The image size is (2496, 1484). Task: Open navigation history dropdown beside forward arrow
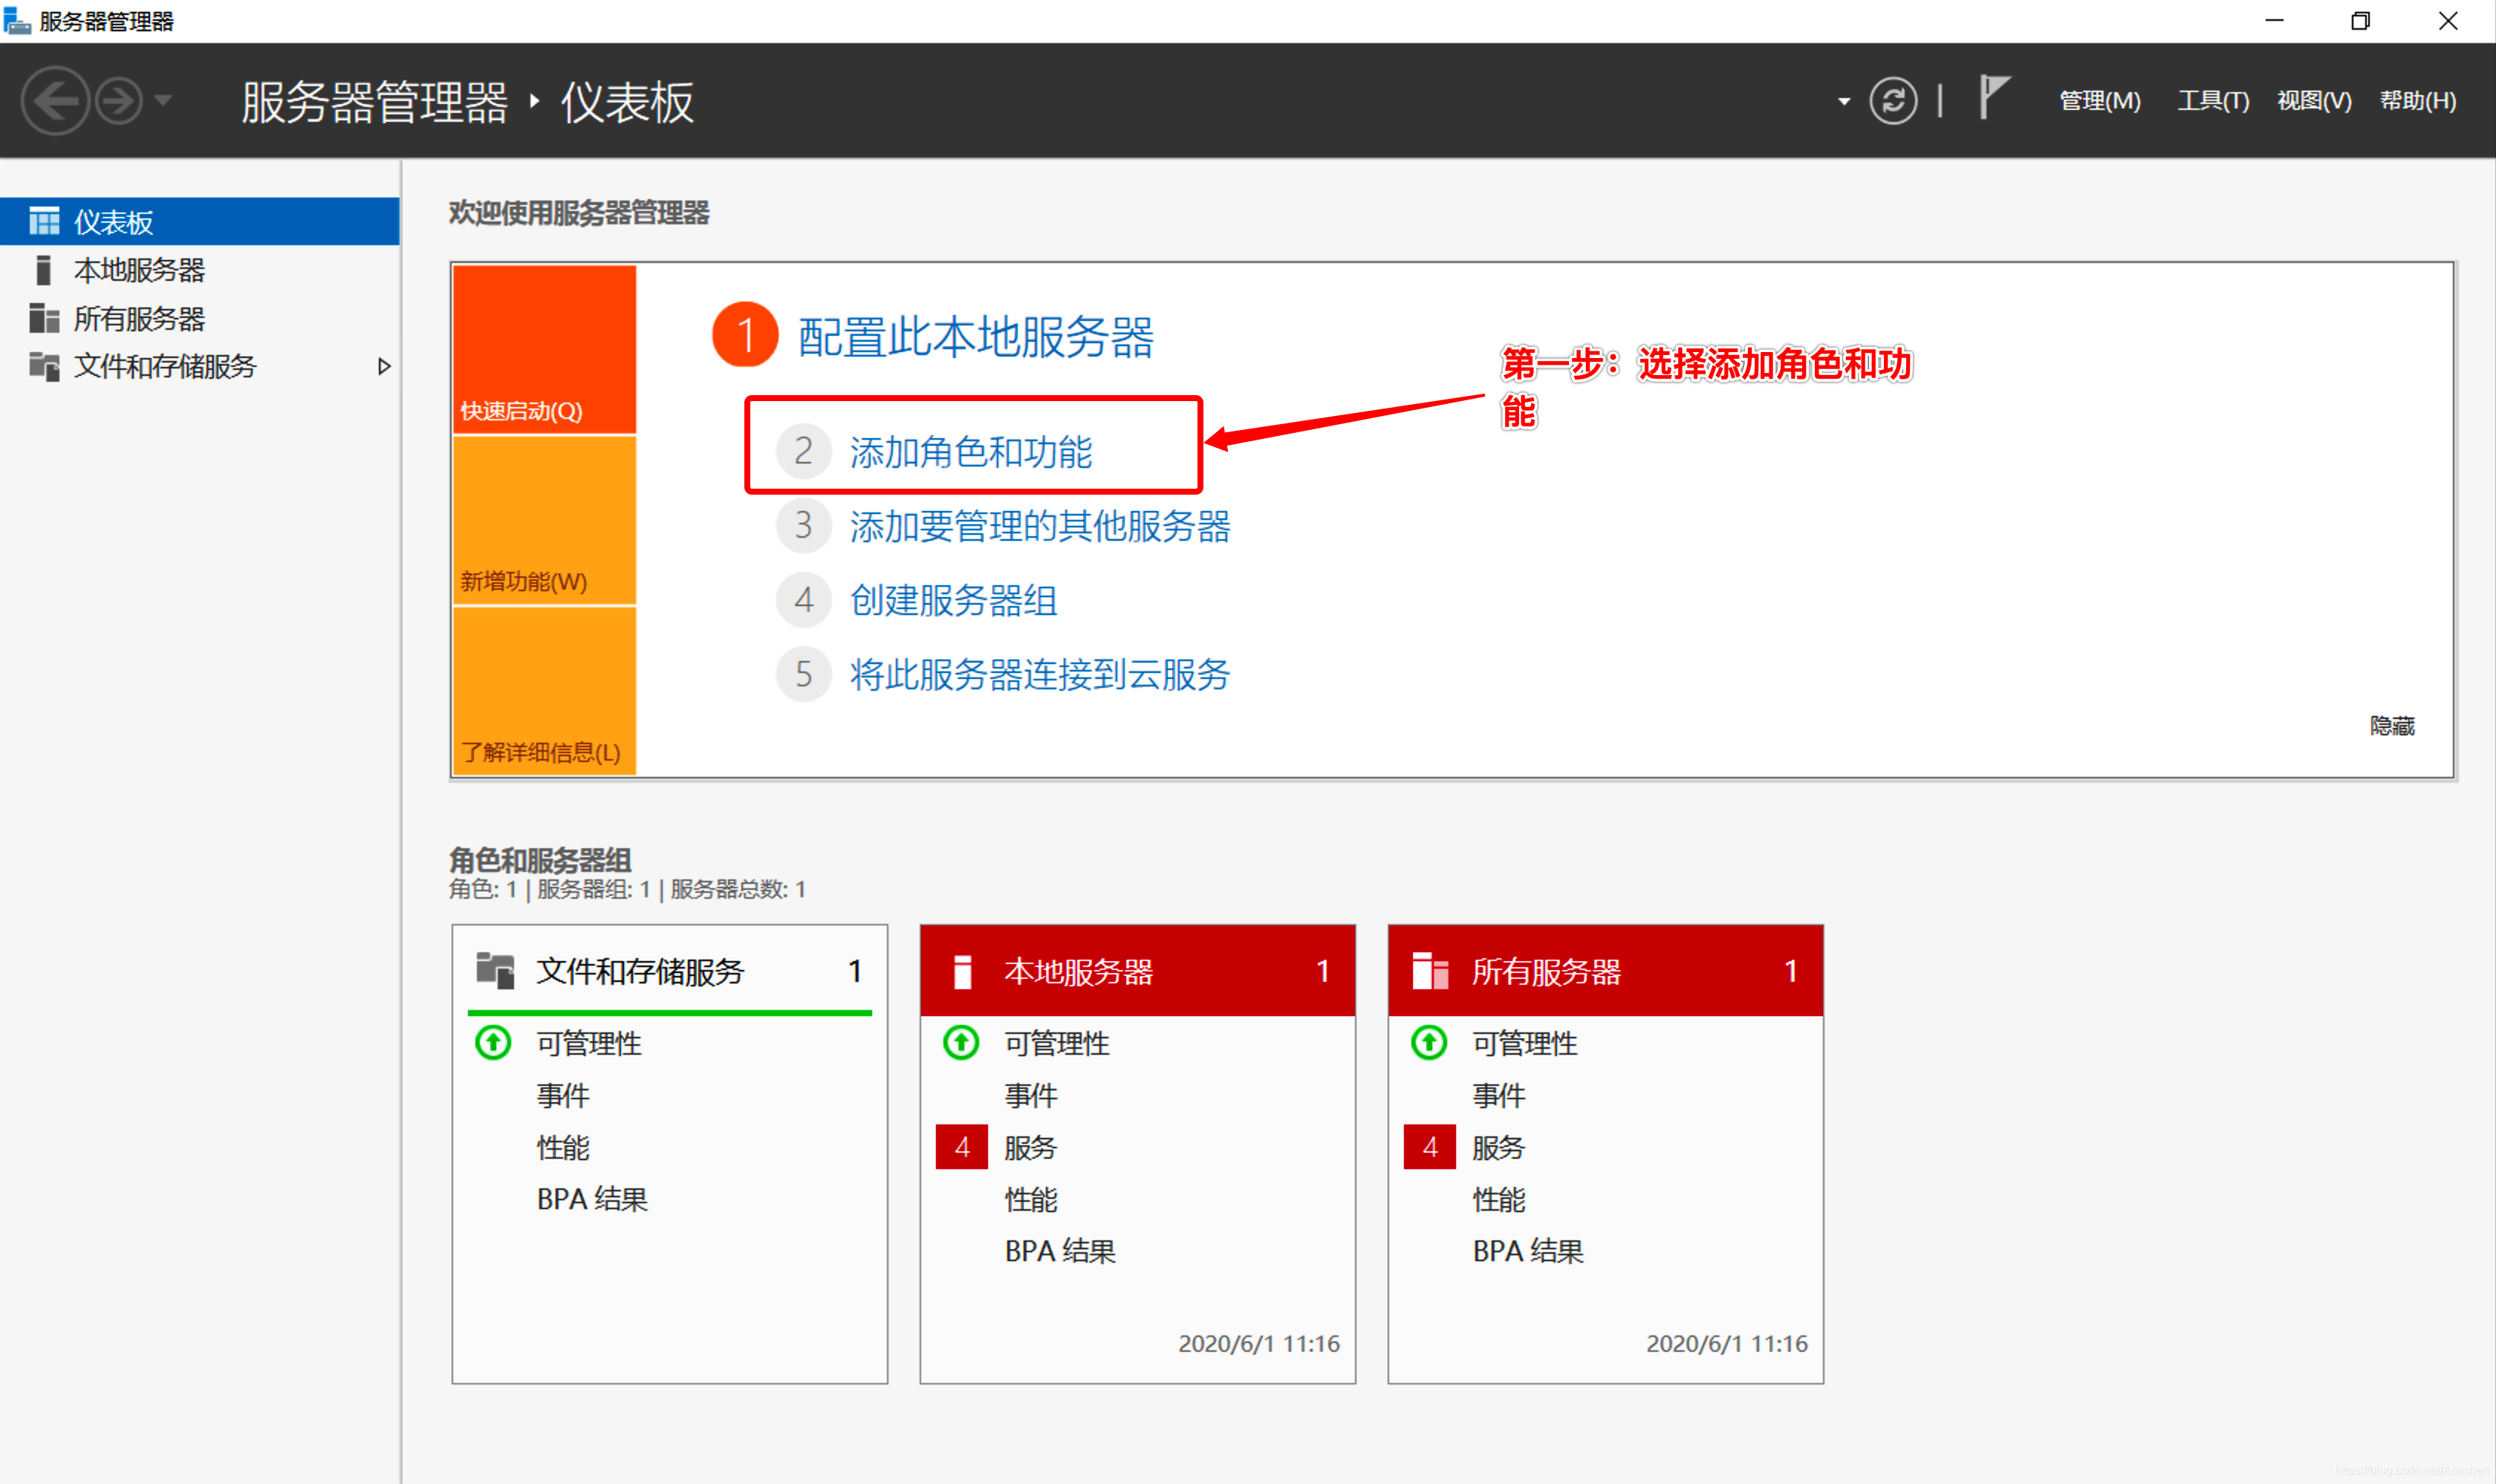(x=163, y=100)
